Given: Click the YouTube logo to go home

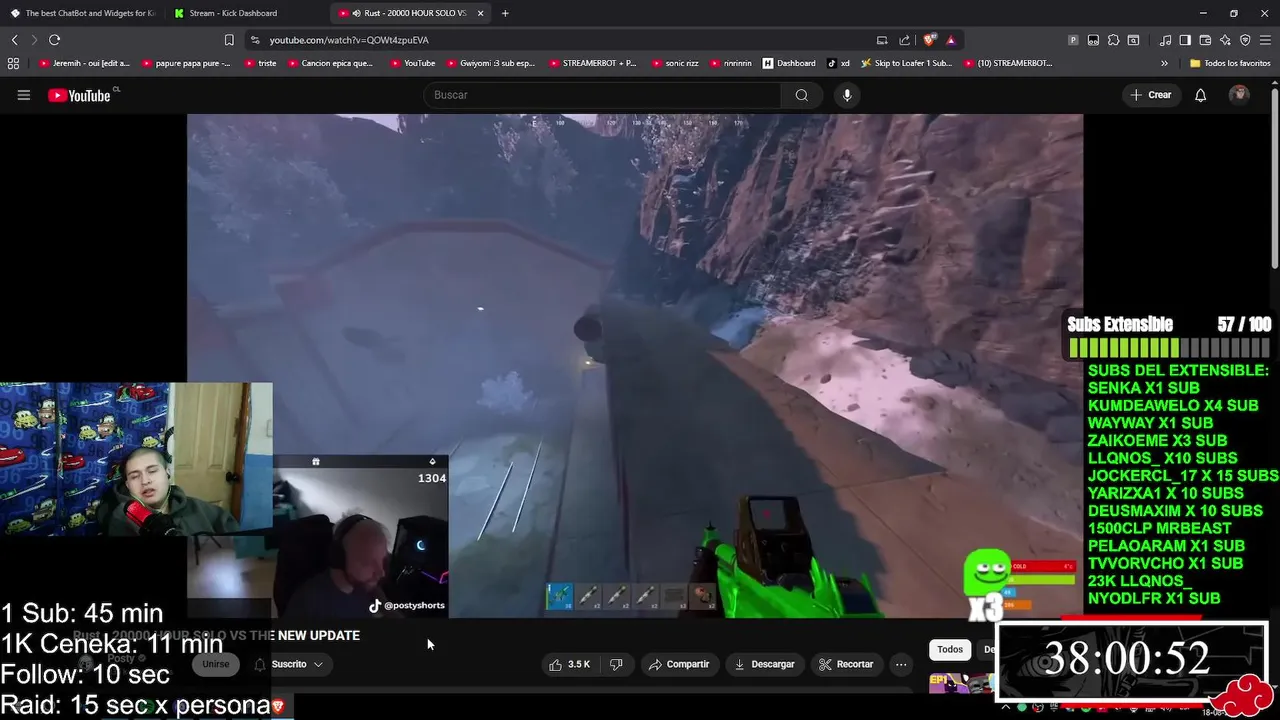Looking at the screenshot, I should click(x=79, y=95).
